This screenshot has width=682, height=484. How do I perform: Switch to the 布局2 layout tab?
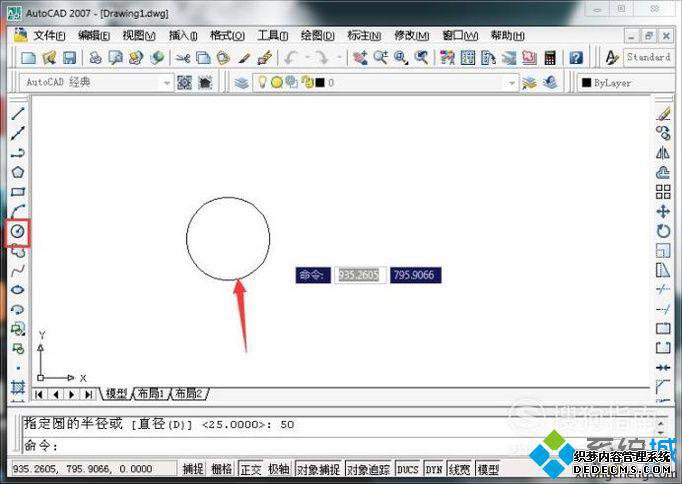coord(189,394)
